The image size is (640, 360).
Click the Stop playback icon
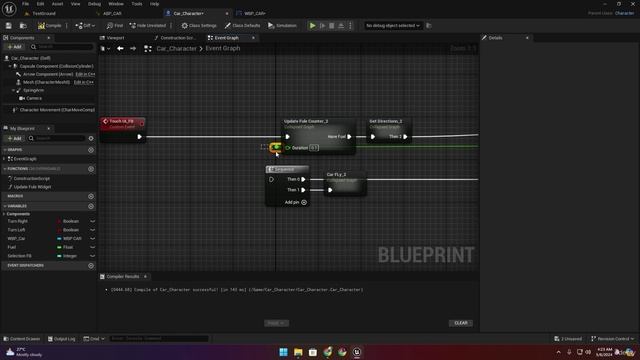pyautogui.click(x=332, y=26)
